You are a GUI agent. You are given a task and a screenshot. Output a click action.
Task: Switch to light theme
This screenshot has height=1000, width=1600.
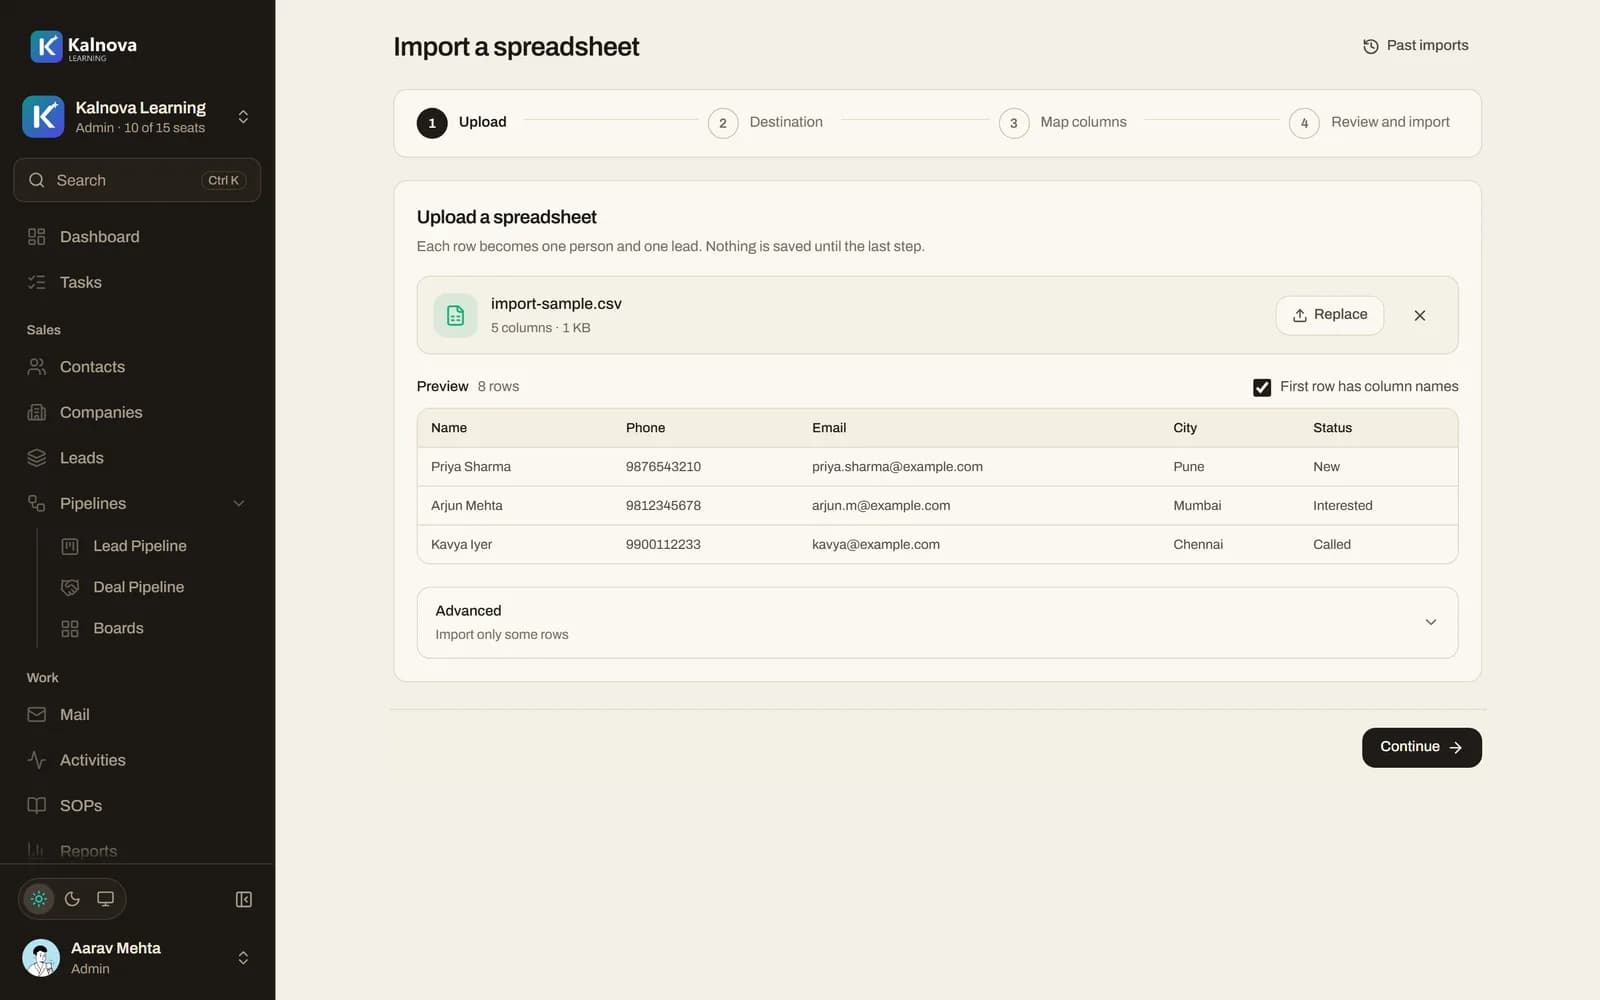[39, 899]
